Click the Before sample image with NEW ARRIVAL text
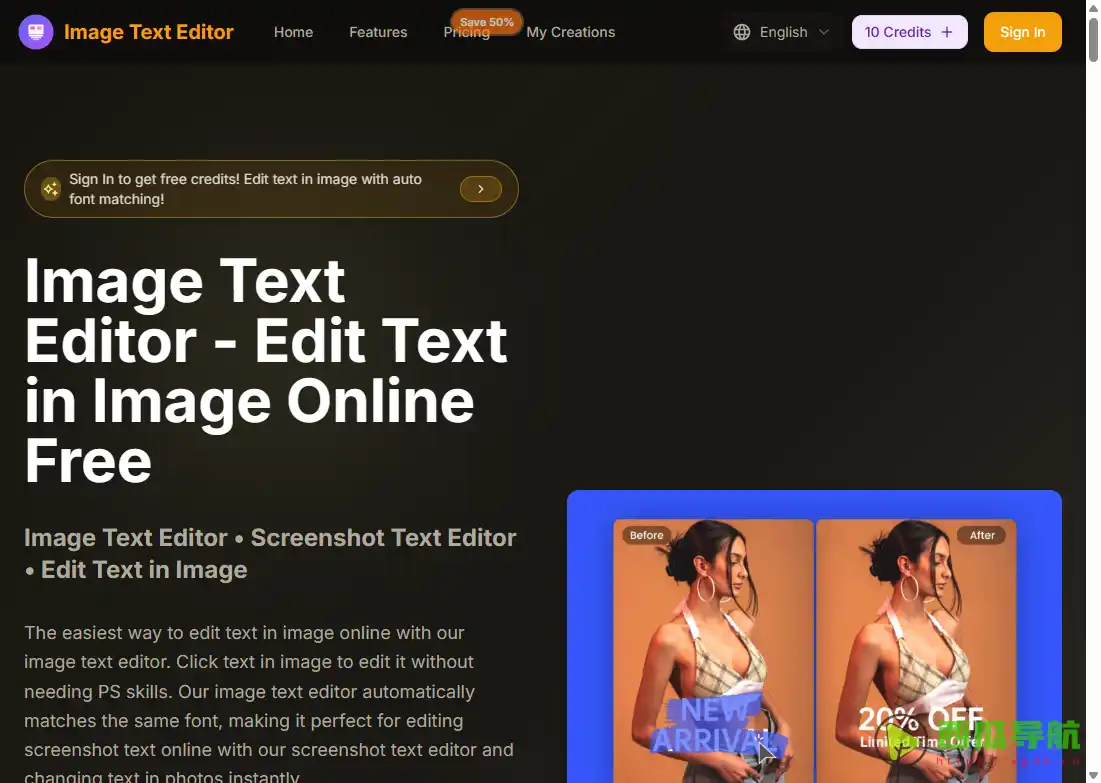 coord(713,650)
